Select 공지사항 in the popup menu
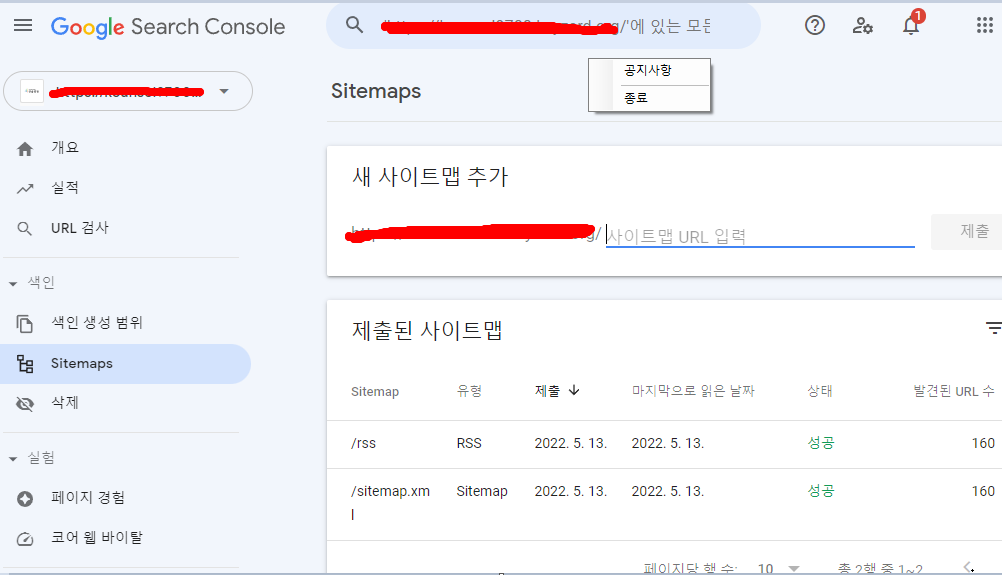Image resolution: width=1002 pixels, height=575 pixels. pos(648,70)
